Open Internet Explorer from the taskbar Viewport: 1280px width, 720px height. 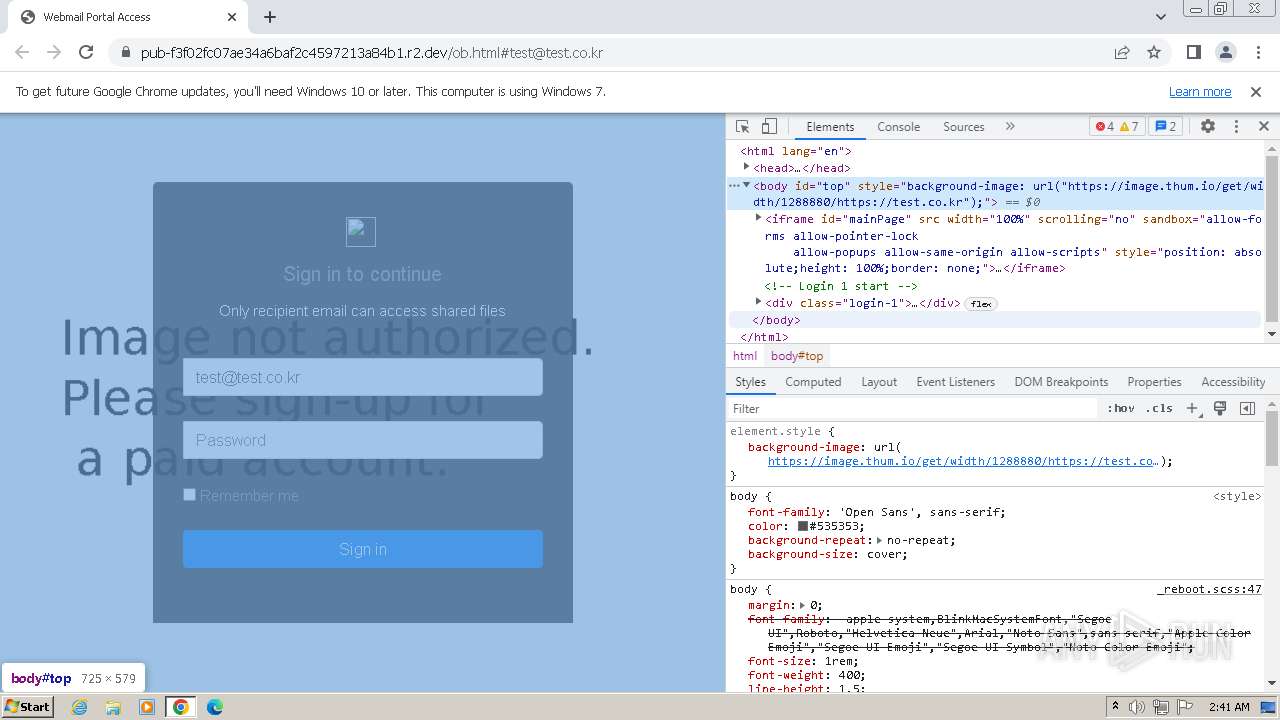[80, 707]
